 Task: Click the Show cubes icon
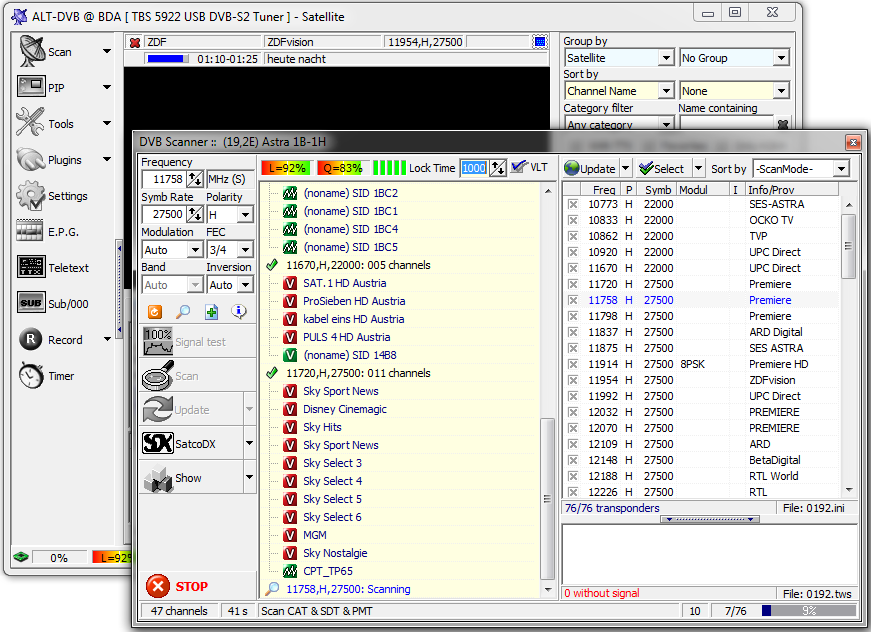158,478
